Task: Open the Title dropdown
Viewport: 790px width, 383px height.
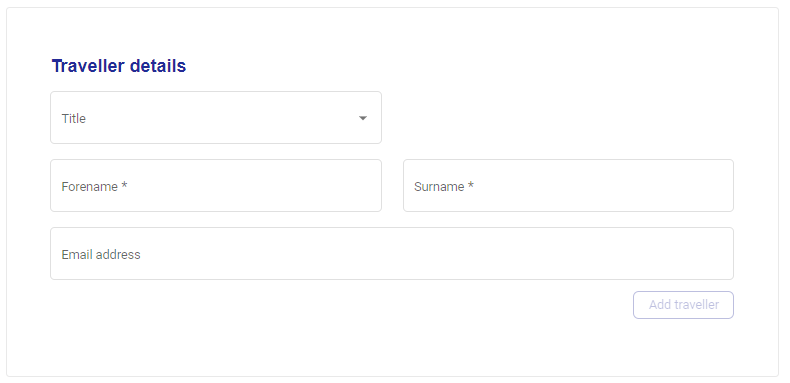Action: click(216, 117)
